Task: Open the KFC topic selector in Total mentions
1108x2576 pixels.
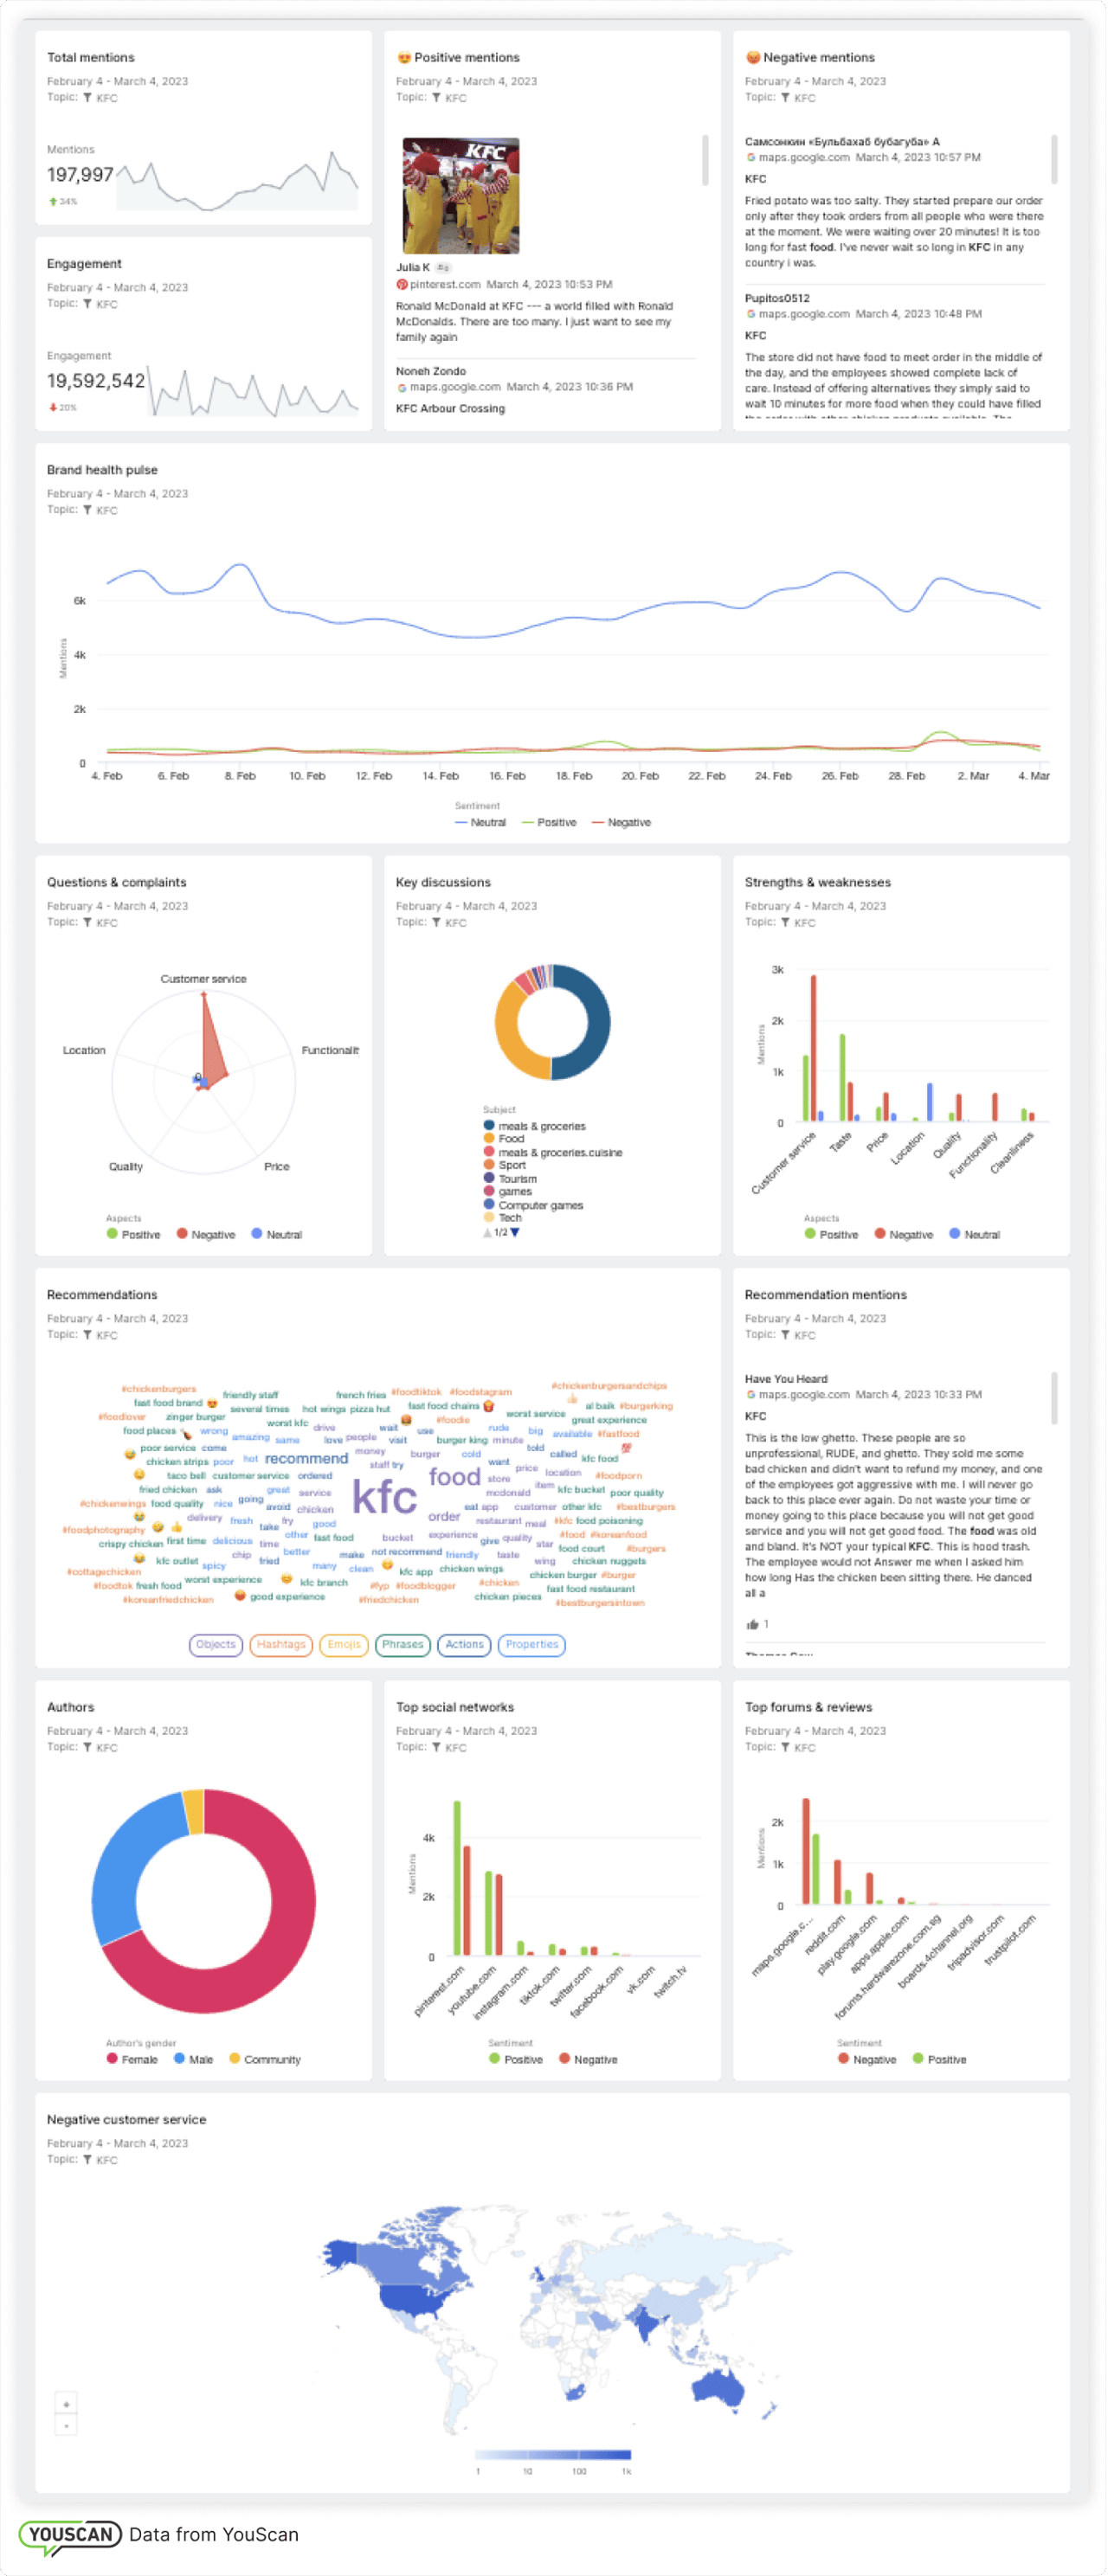Action: pos(107,98)
